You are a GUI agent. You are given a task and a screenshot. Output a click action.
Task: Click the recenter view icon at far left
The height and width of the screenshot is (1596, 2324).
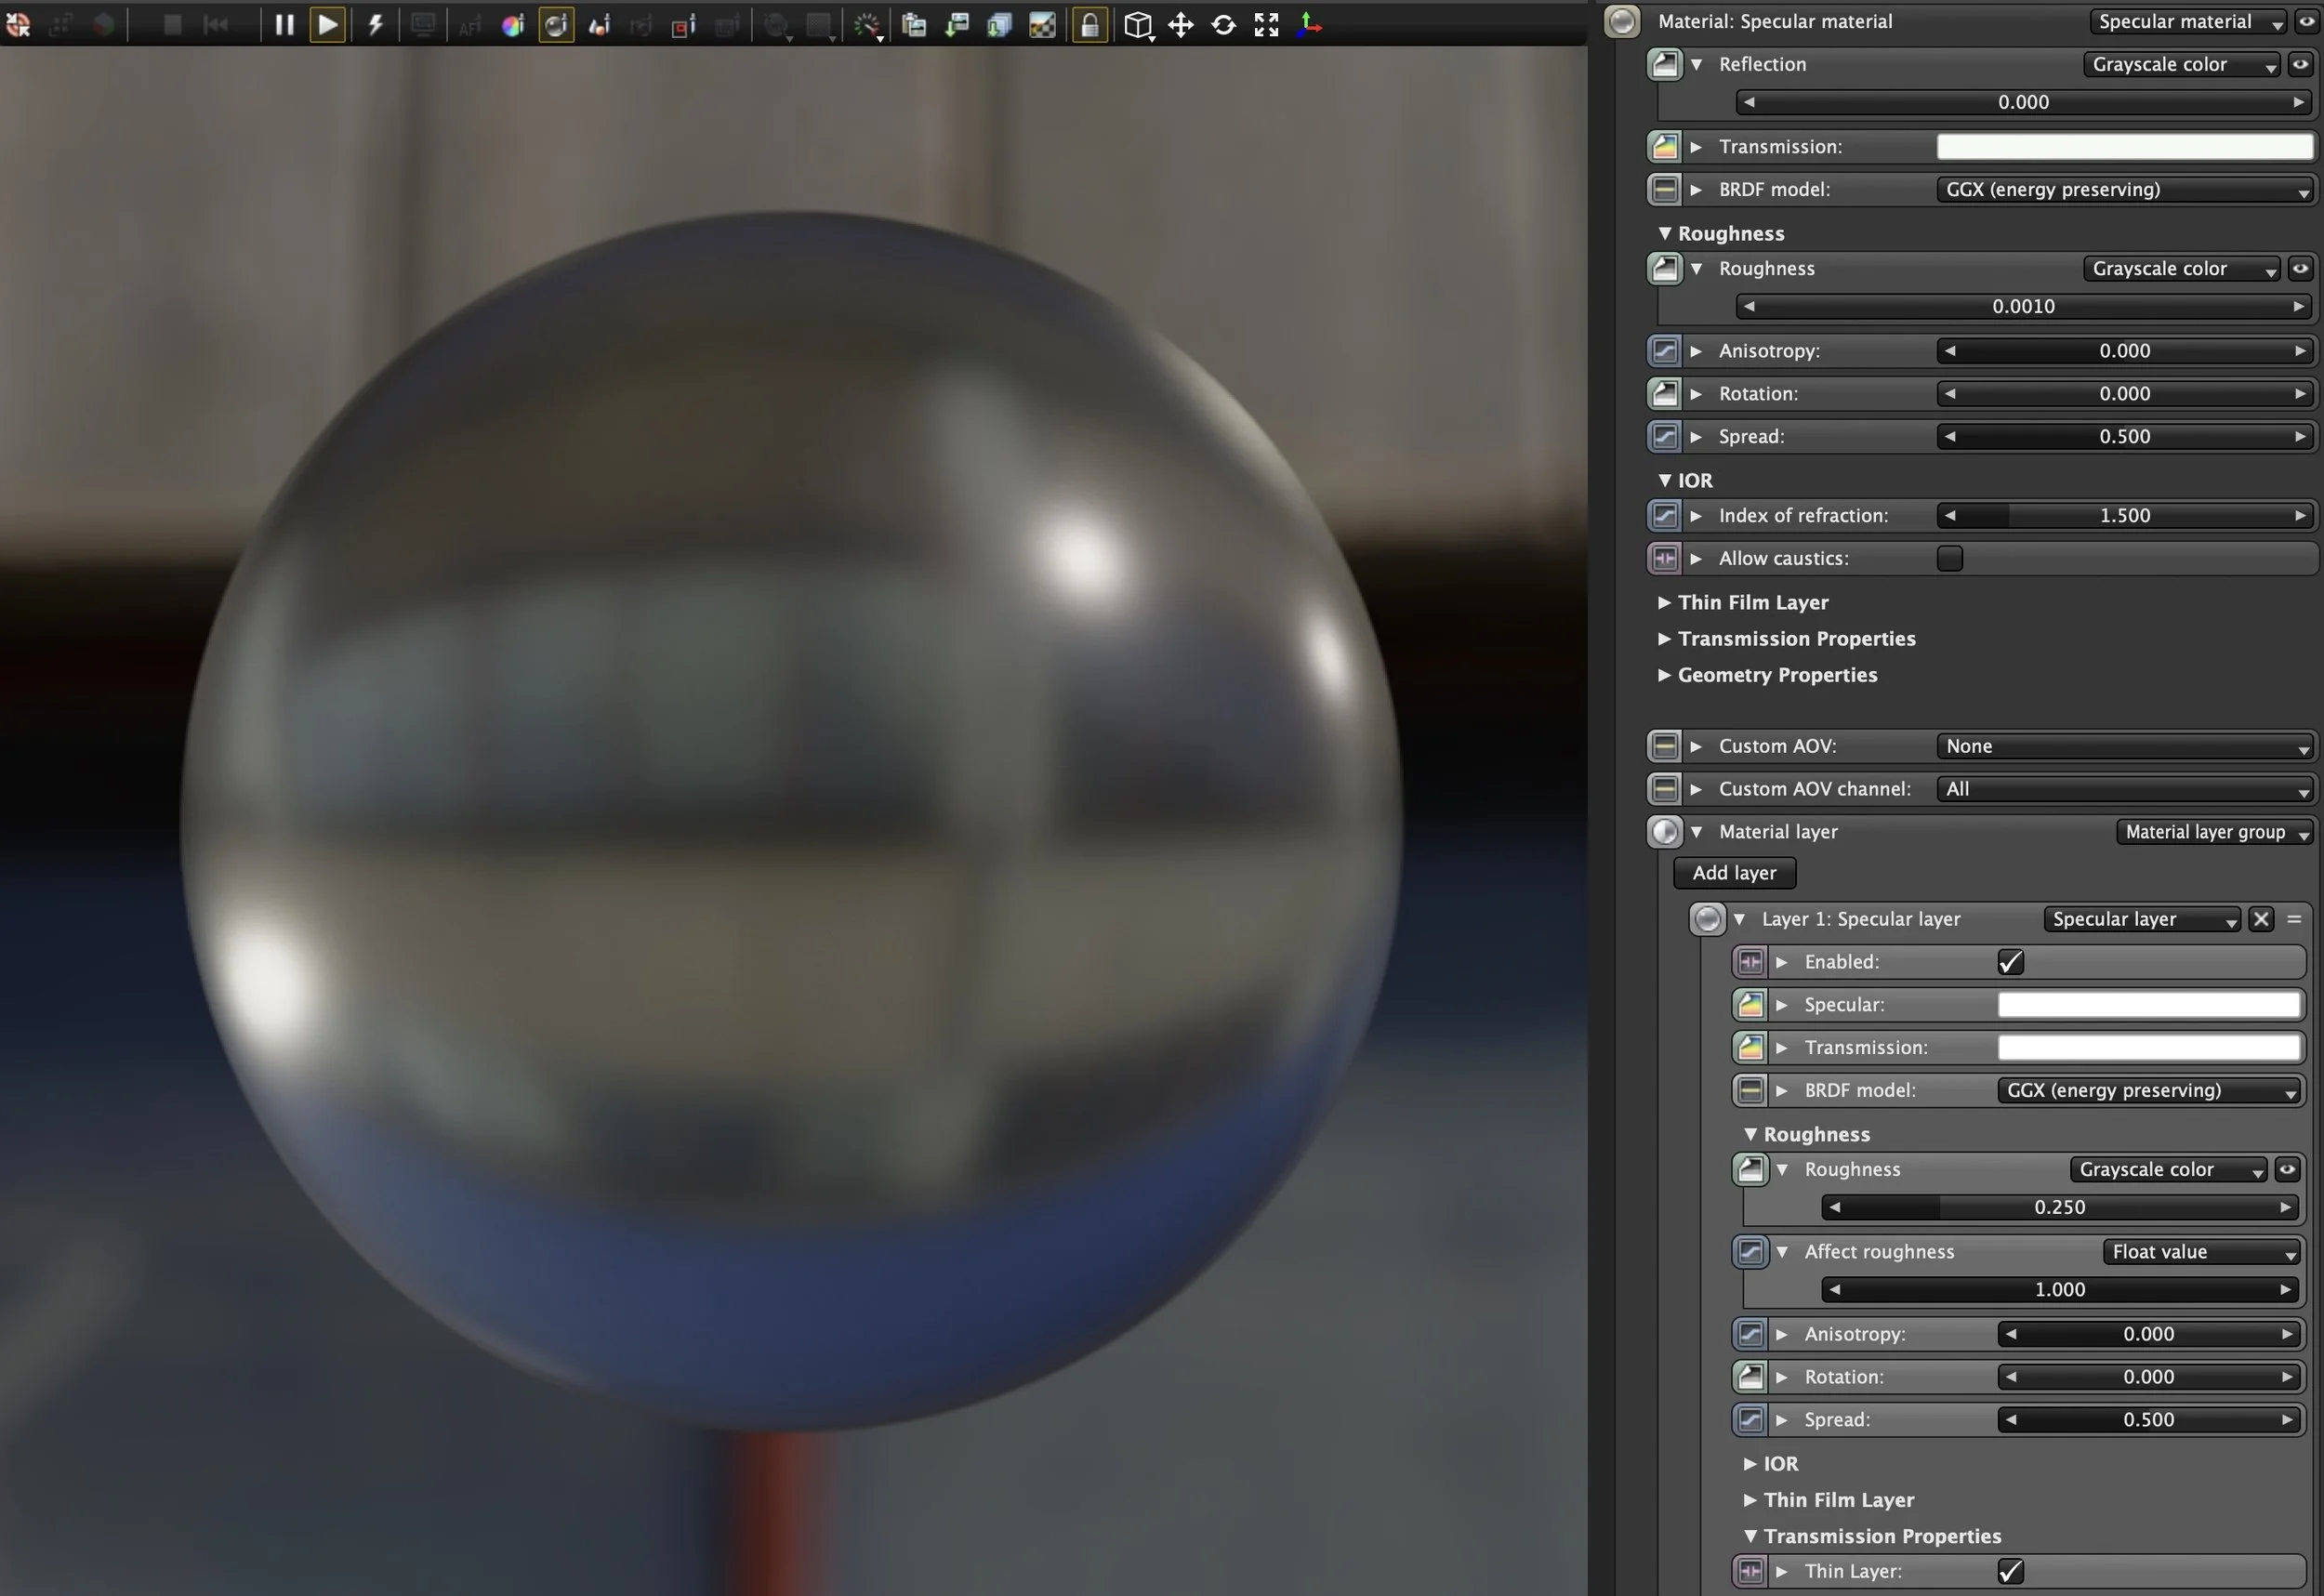coord(18,25)
